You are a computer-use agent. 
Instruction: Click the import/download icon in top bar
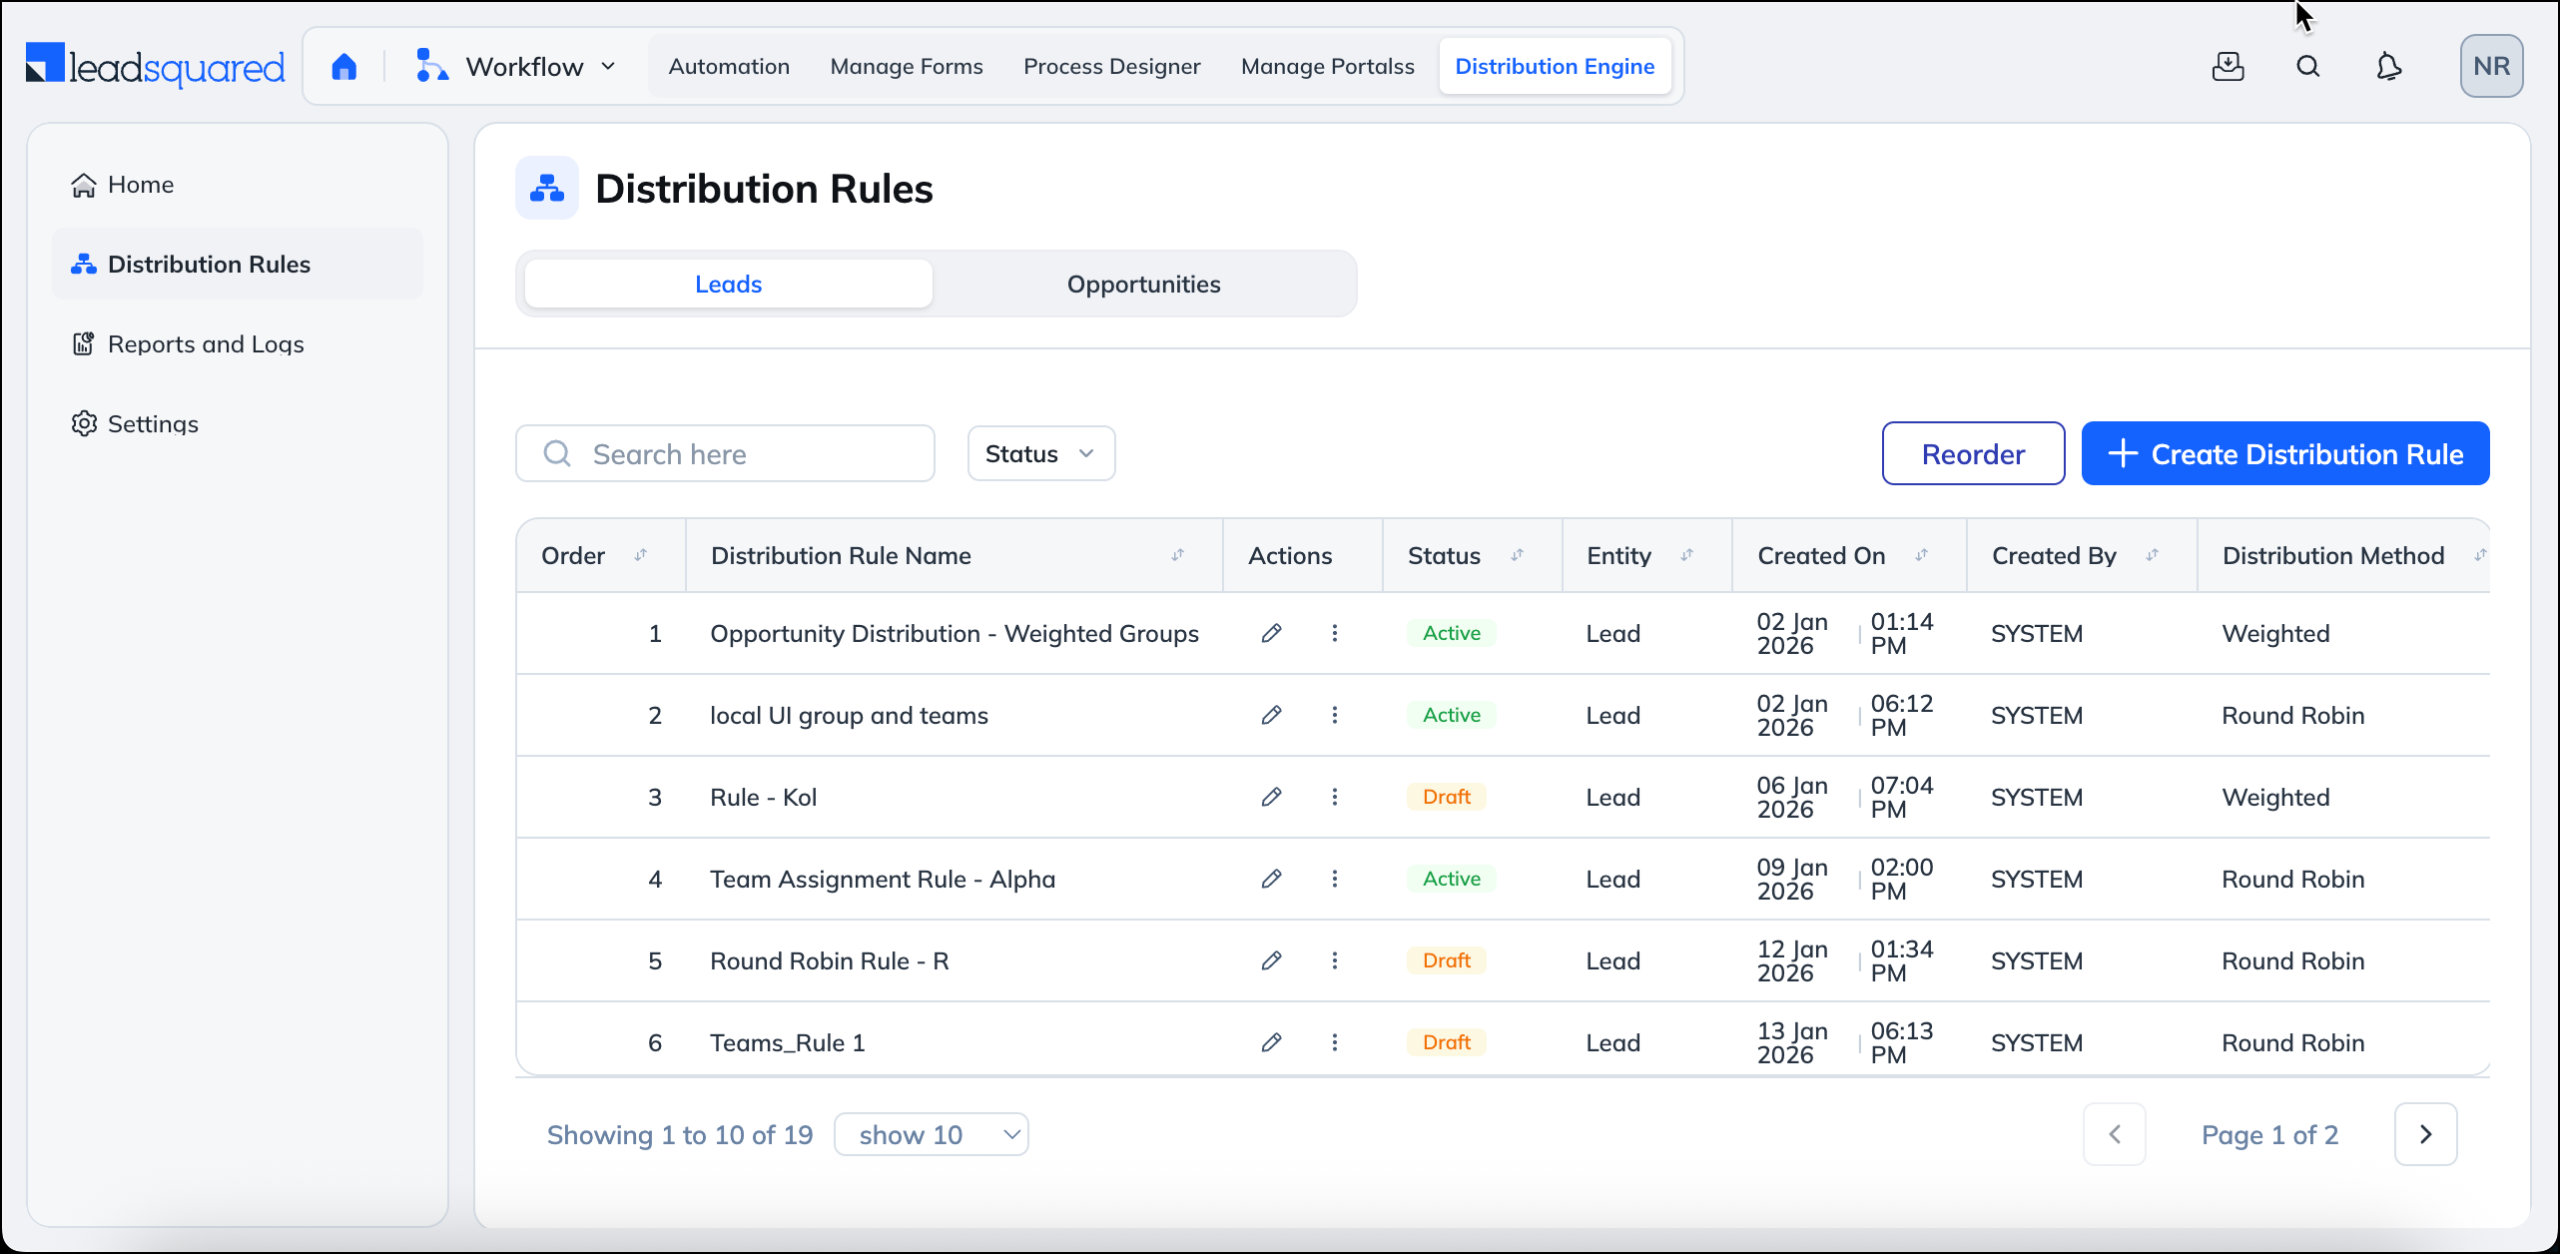[x=2228, y=66]
